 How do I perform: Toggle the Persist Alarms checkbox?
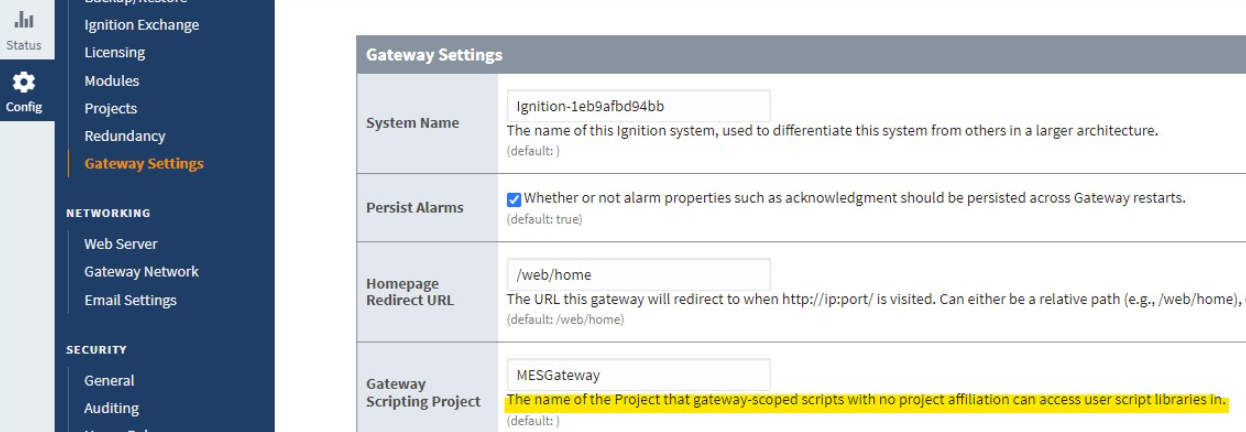tap(514, 198)
